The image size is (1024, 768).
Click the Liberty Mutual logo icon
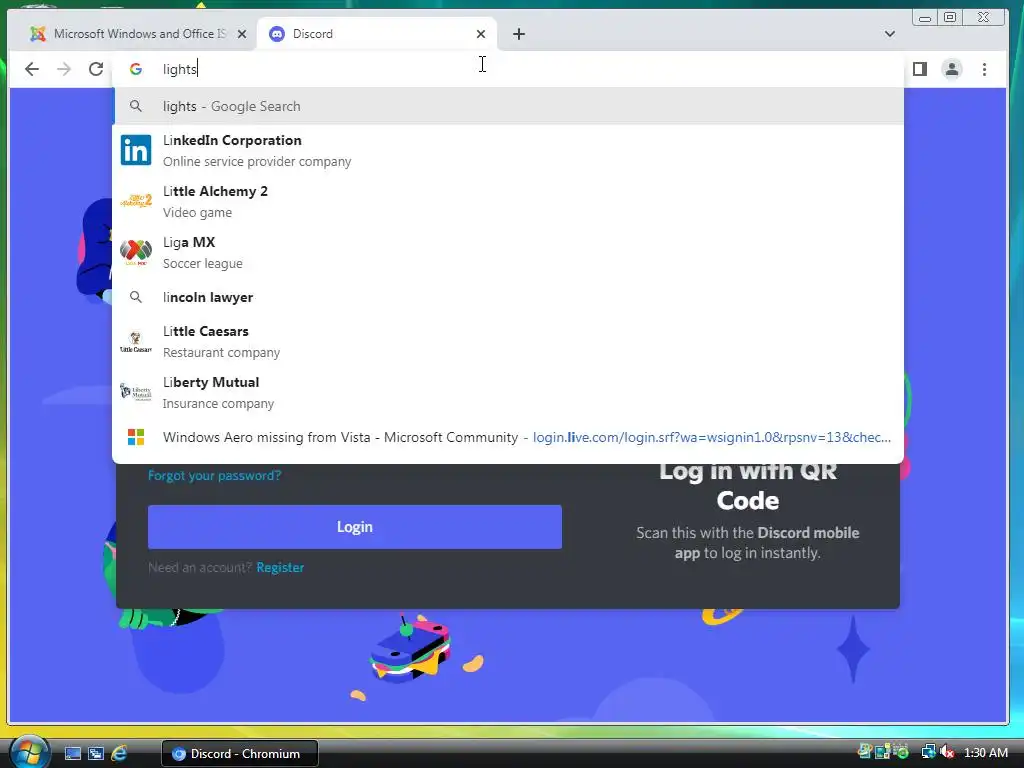tap(136, 392)
